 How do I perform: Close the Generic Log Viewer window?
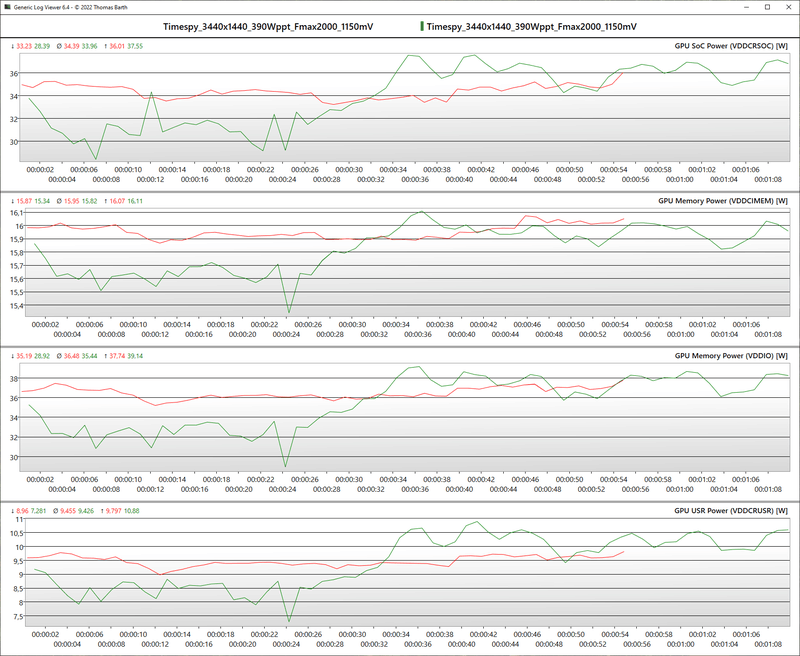click(788, 7)
